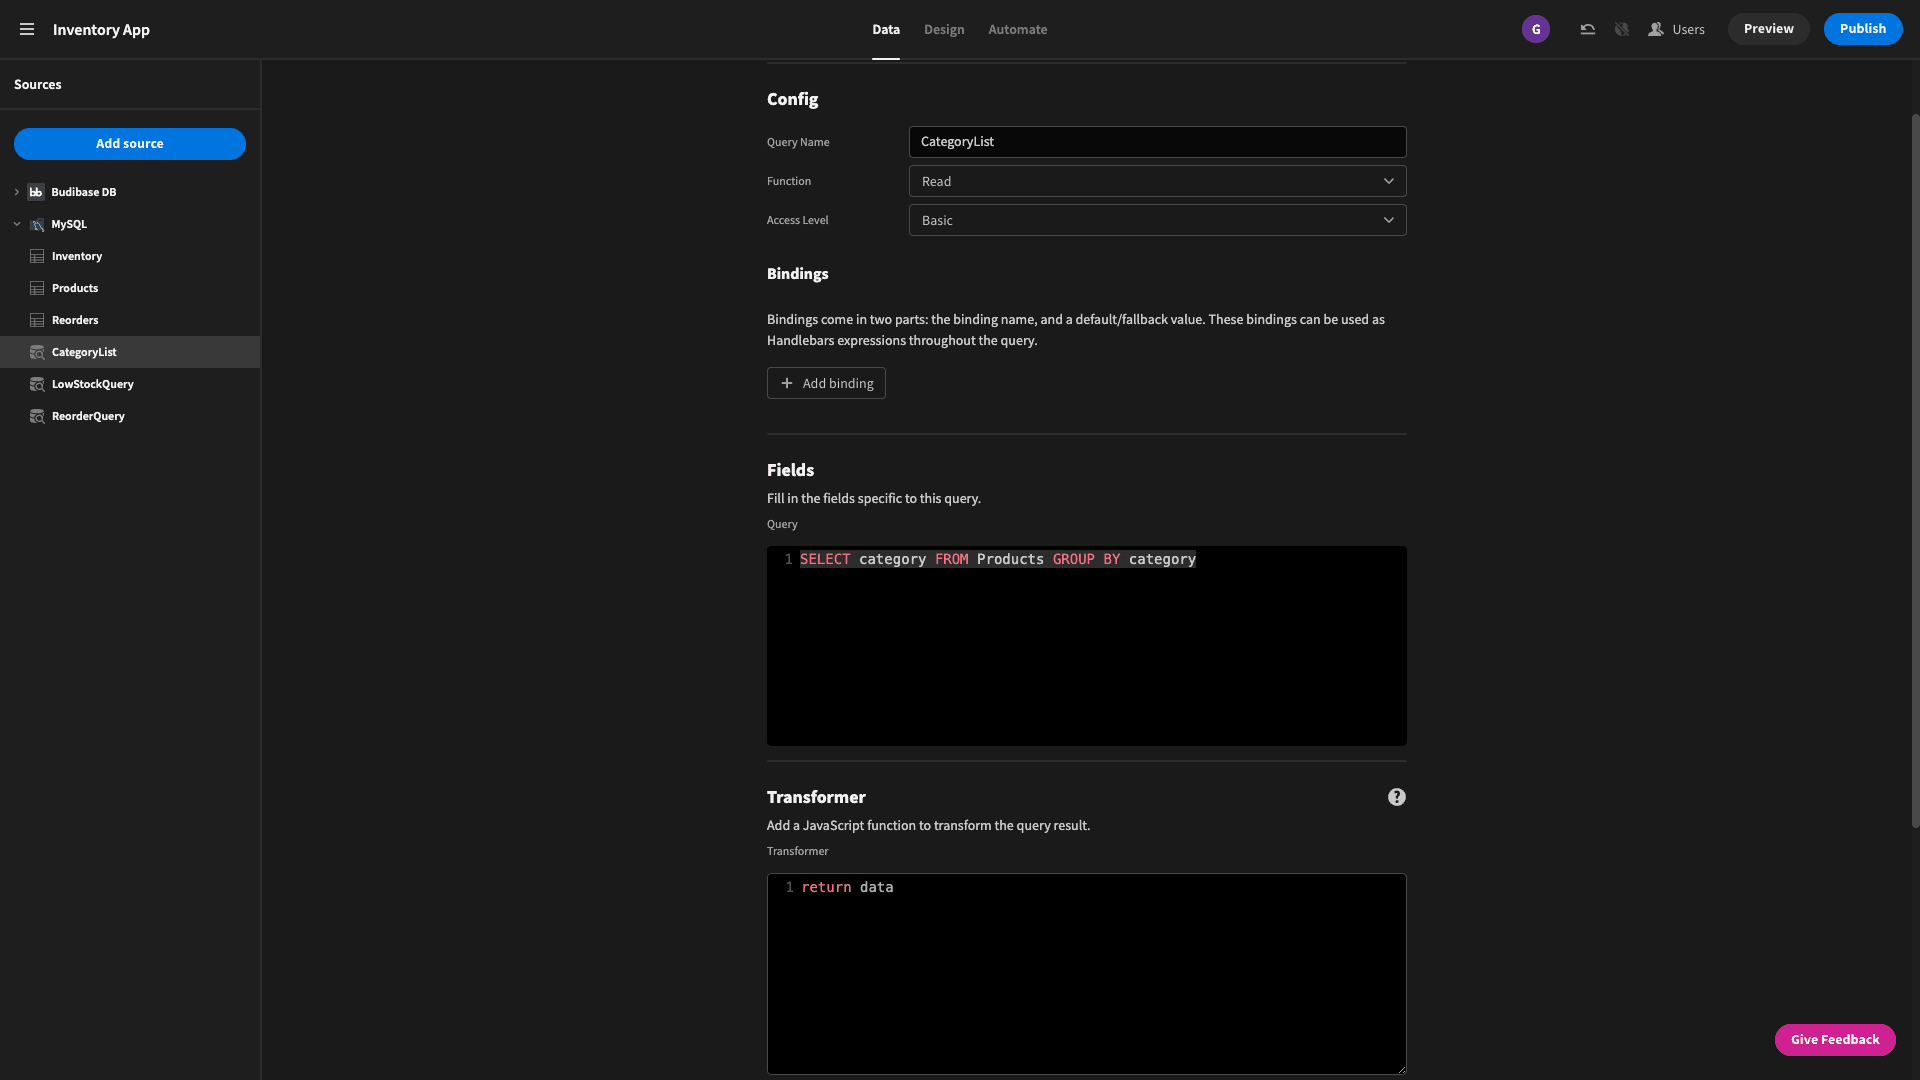Click the Preview button

pos(1768,29)
